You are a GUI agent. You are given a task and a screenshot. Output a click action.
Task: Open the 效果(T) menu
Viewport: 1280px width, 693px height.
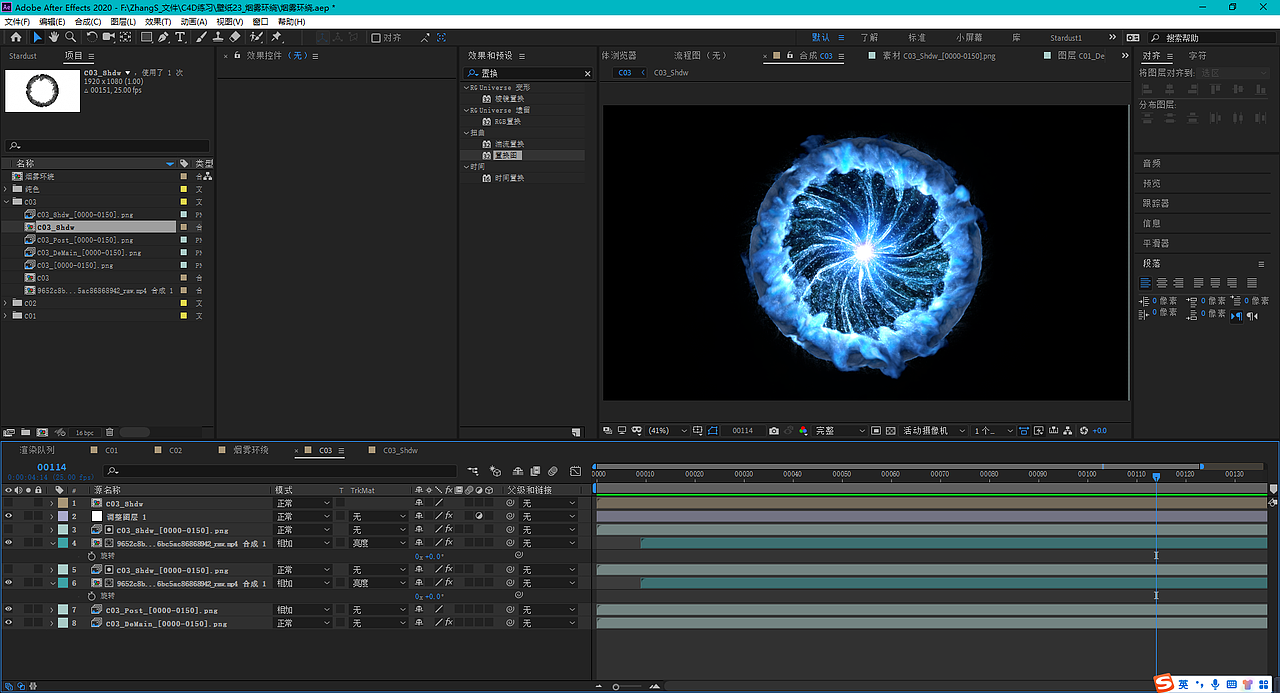tap(158, 21)
